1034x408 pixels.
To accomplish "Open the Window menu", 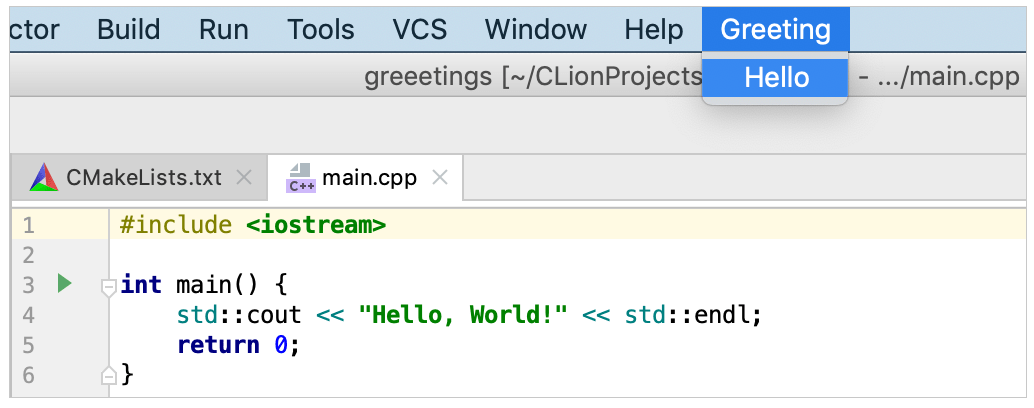I will click(x=536, y=29).
